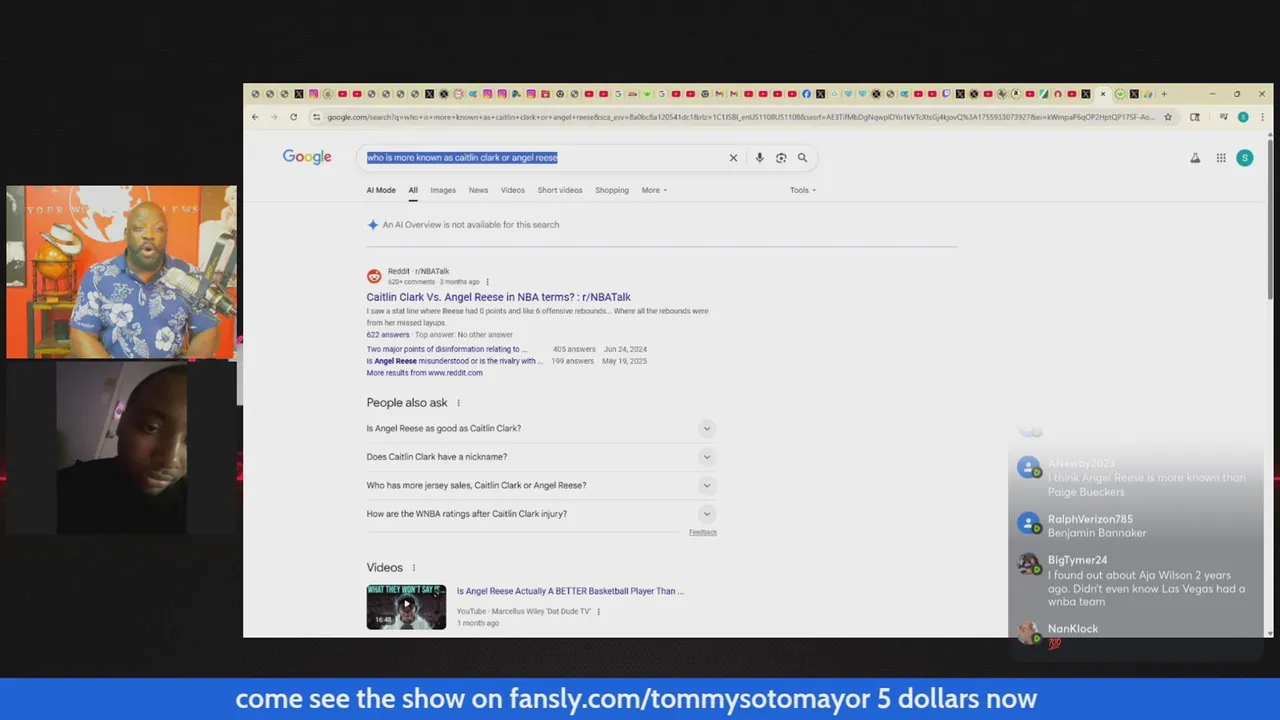Click "Reddit · r/NBATalk" source text

418,271
